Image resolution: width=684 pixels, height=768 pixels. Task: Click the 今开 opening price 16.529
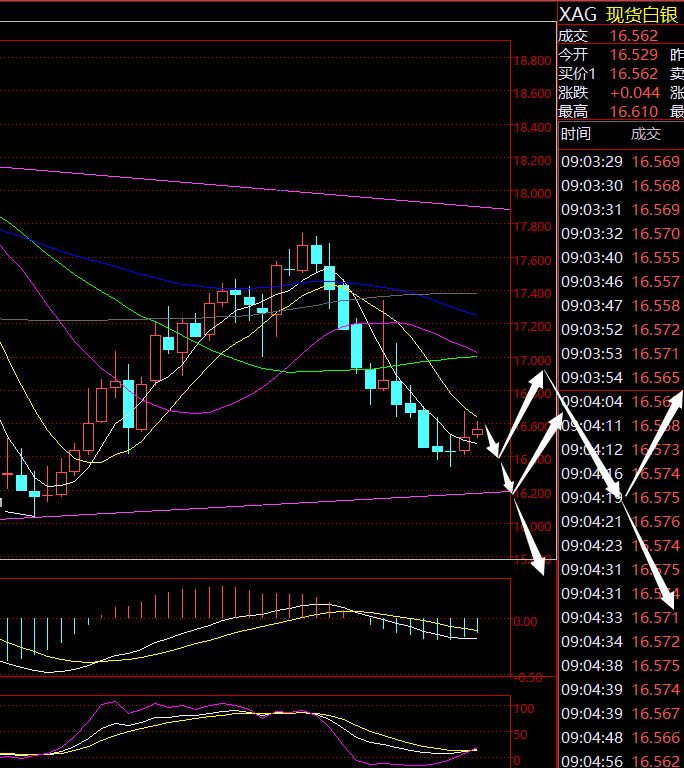tap(634, 55)
